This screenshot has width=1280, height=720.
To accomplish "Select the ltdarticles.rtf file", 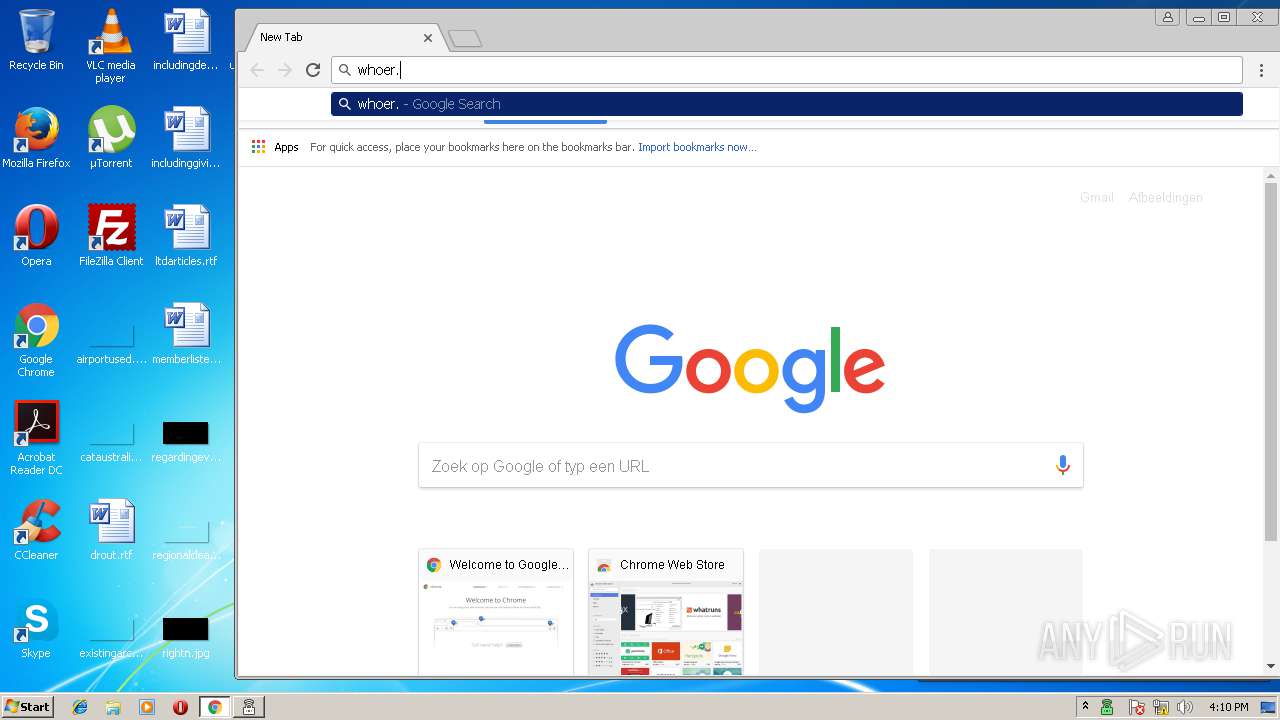I will click(x=186, y=236).
